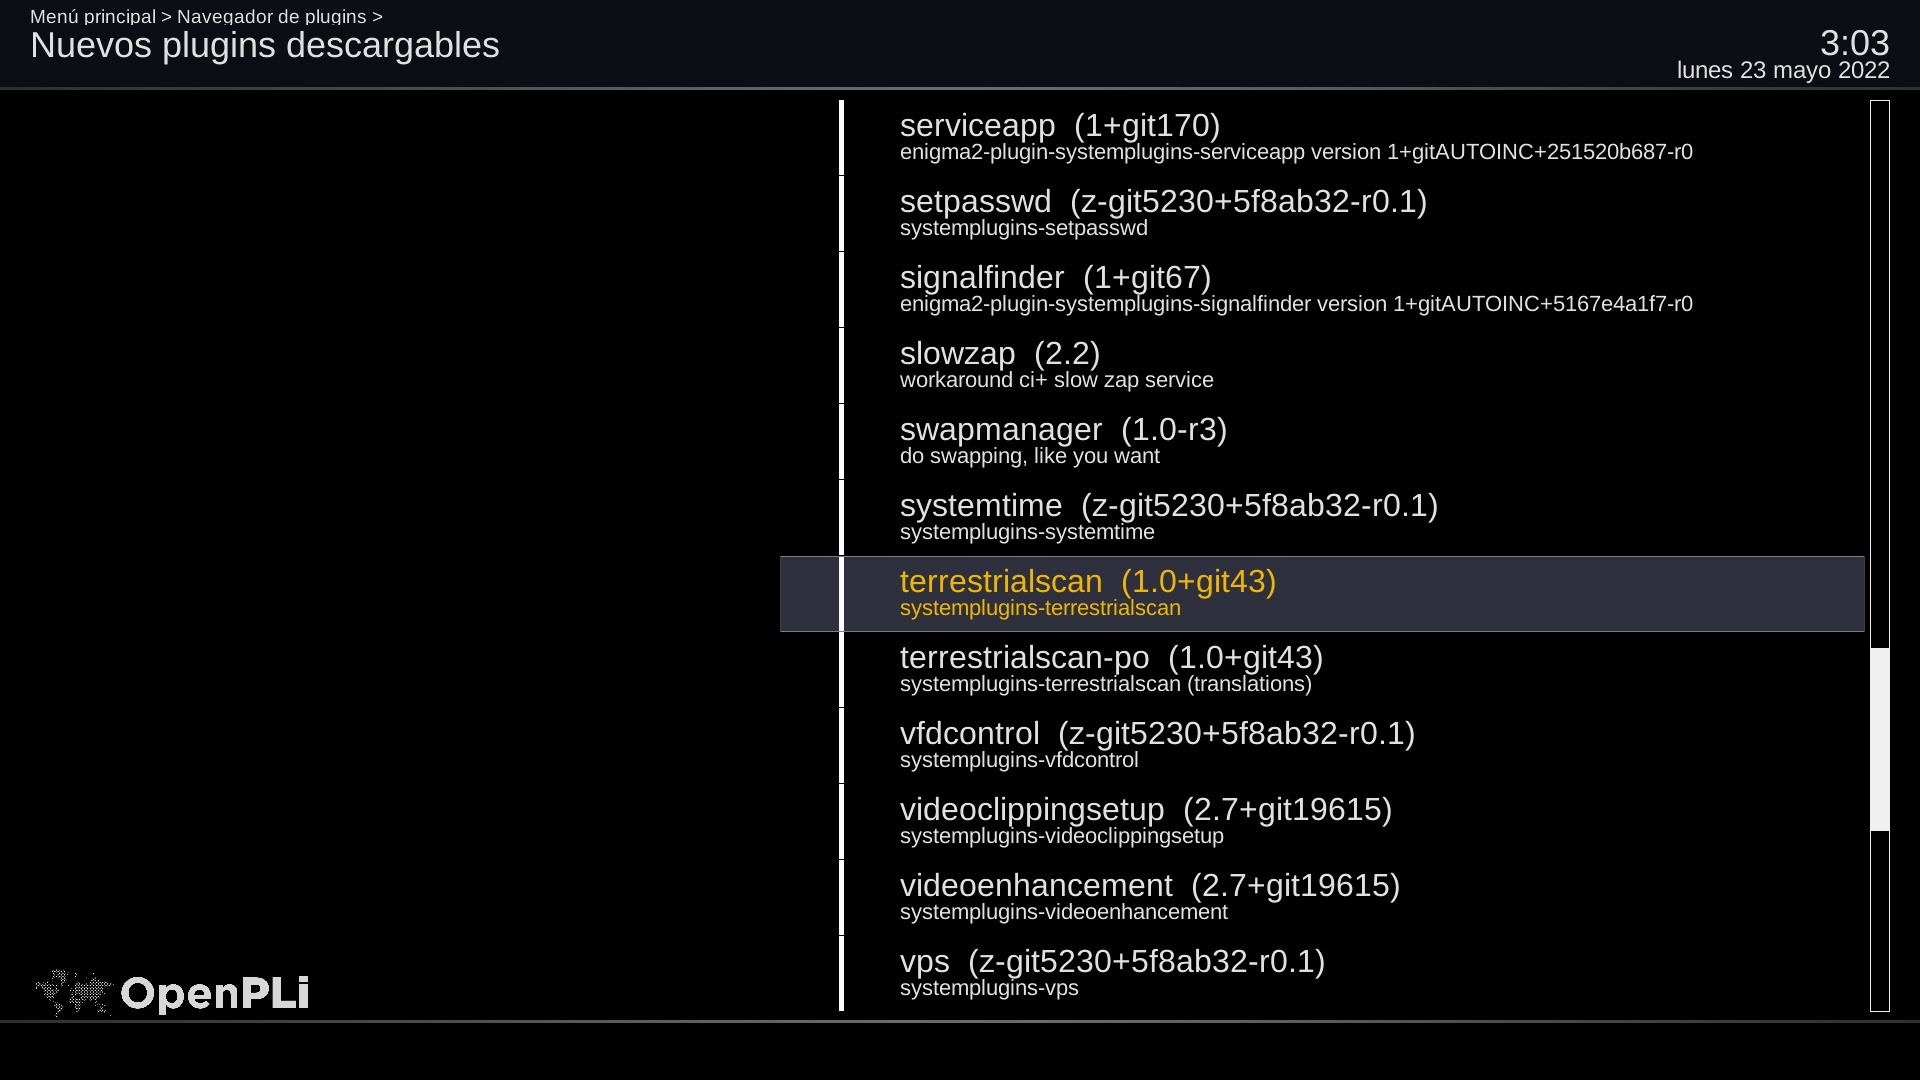Click the OpenPLi logo
Screen dimensions: 1920x1080
(x=172, y=993)
